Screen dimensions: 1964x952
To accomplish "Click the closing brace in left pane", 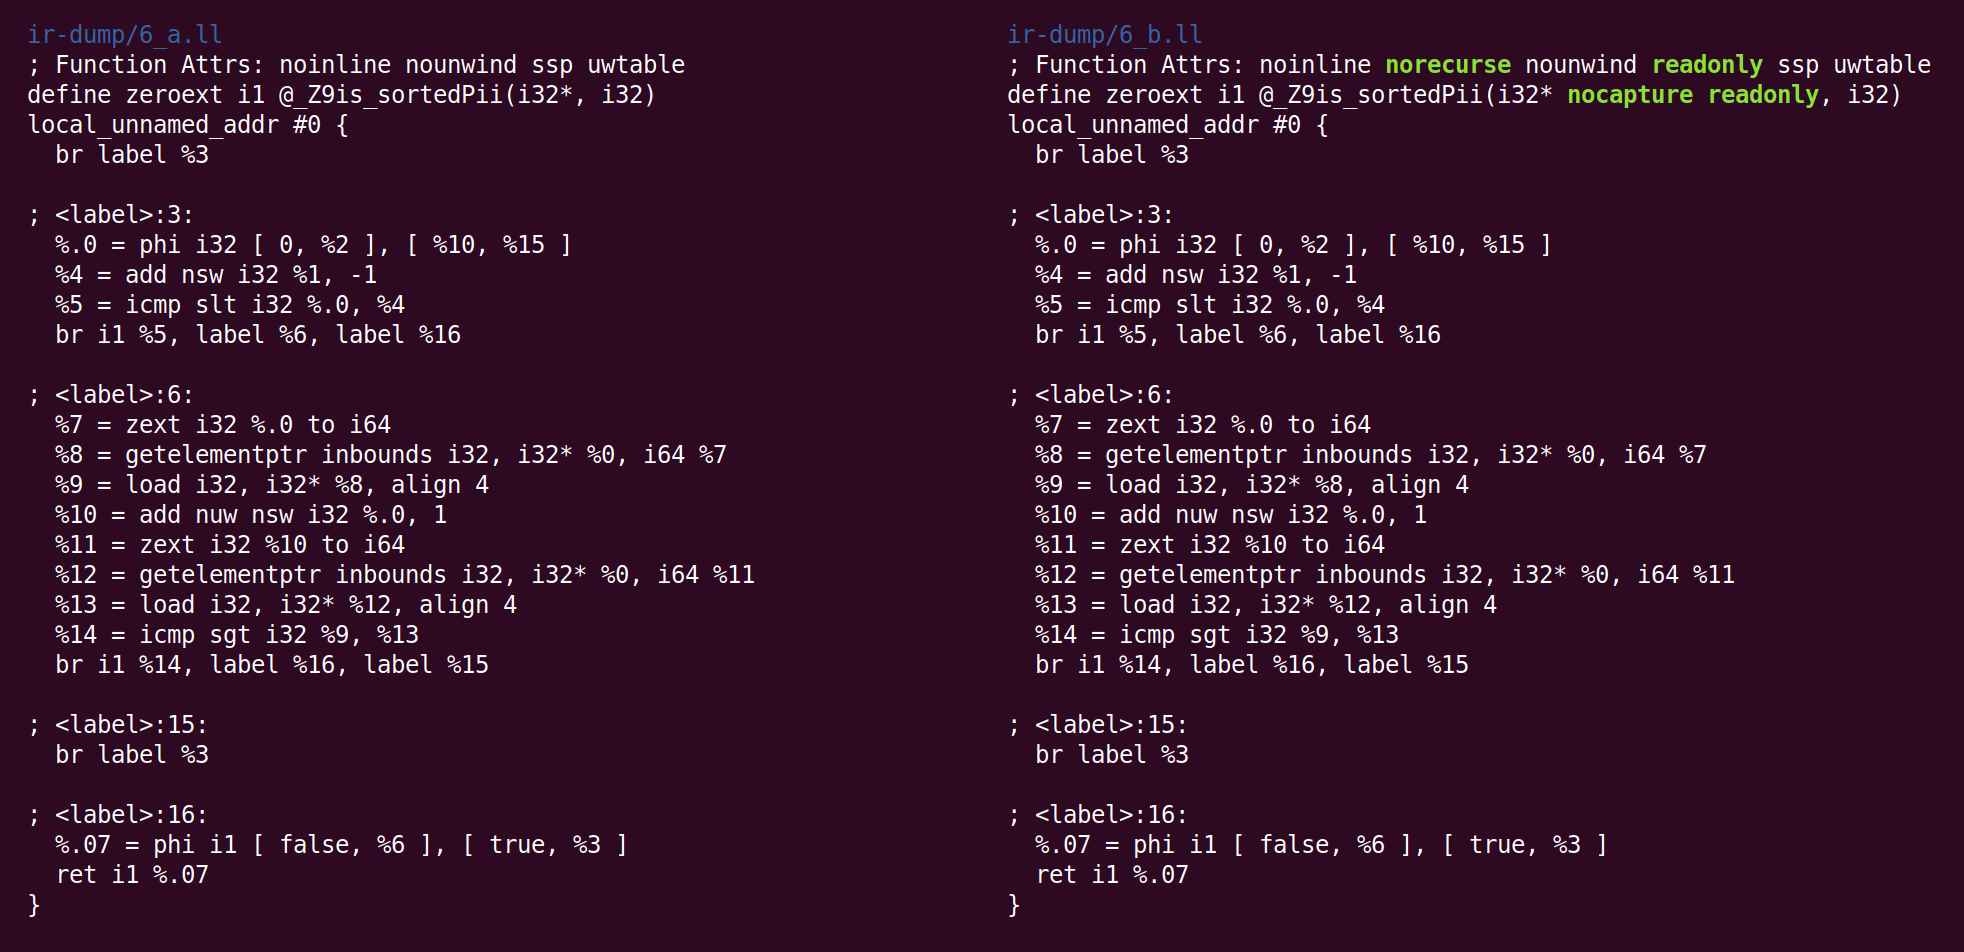I will [34, 905].
